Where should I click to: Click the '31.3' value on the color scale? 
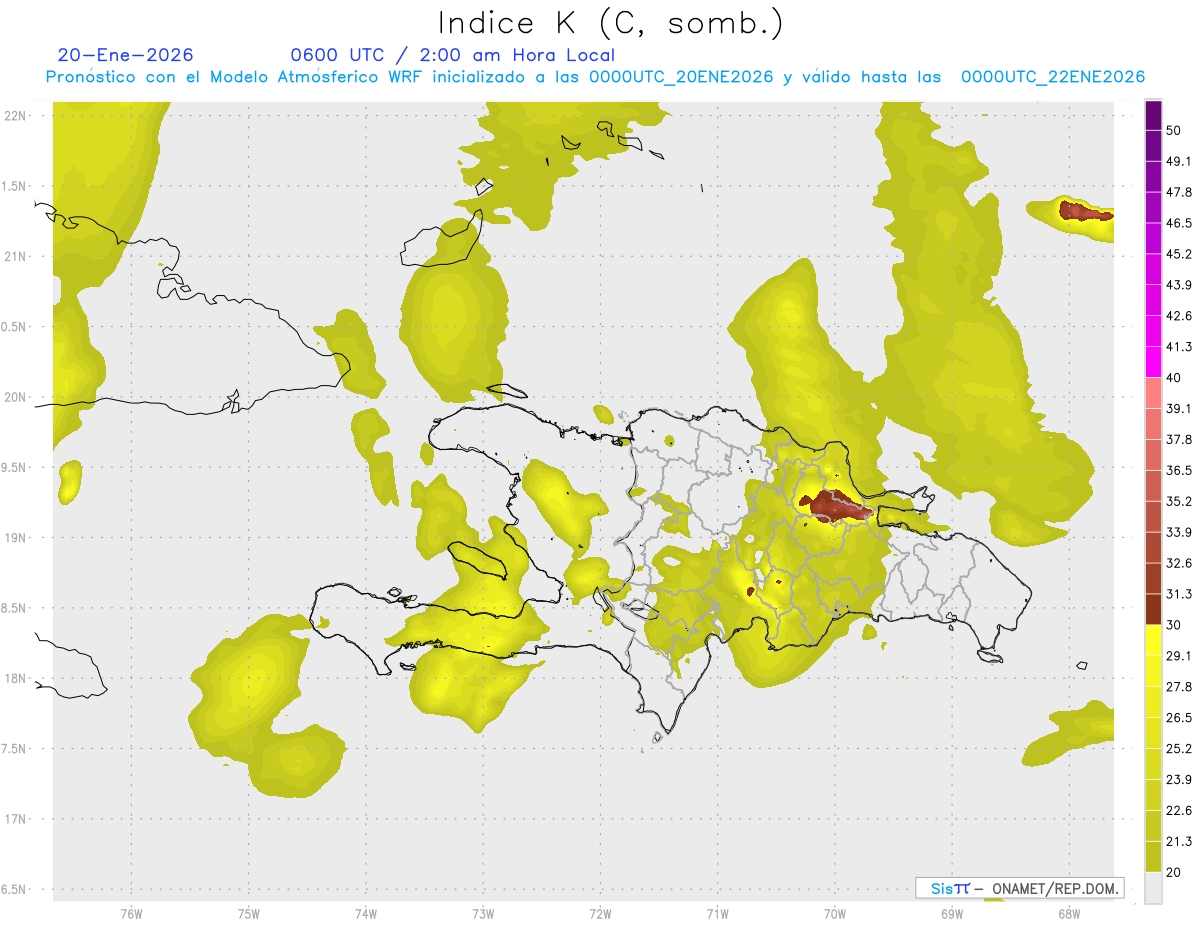[1179, 594]
